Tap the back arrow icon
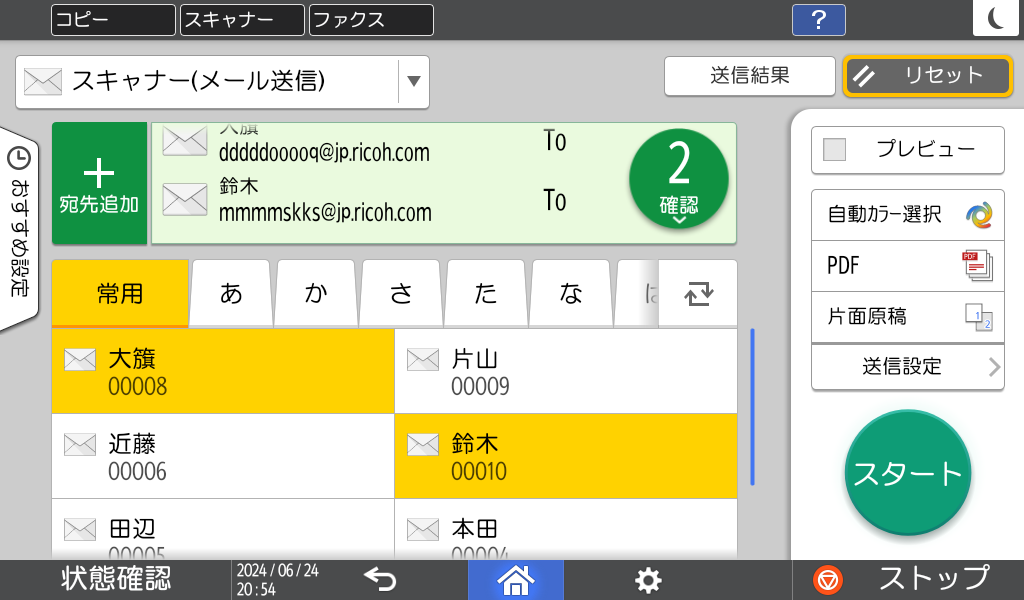Screen dimensions: 1024x600 click(381, 579)
